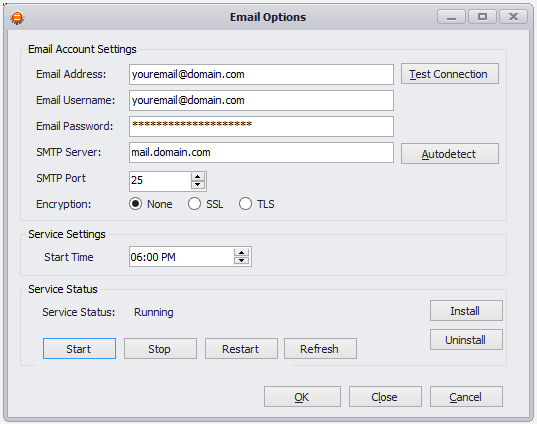
Task: Click the Email Username: label
Action: coord(76,100)
